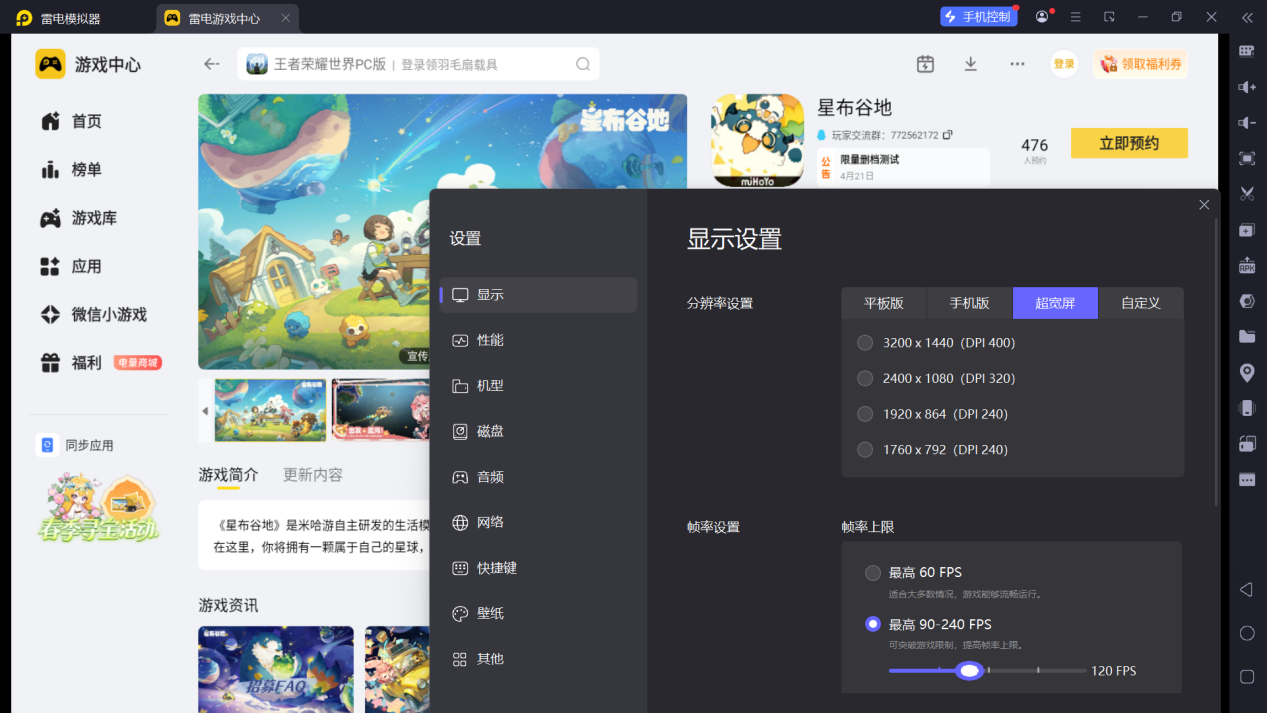
Task: Click the 立即预约 button
Action: click(1129, 143)
